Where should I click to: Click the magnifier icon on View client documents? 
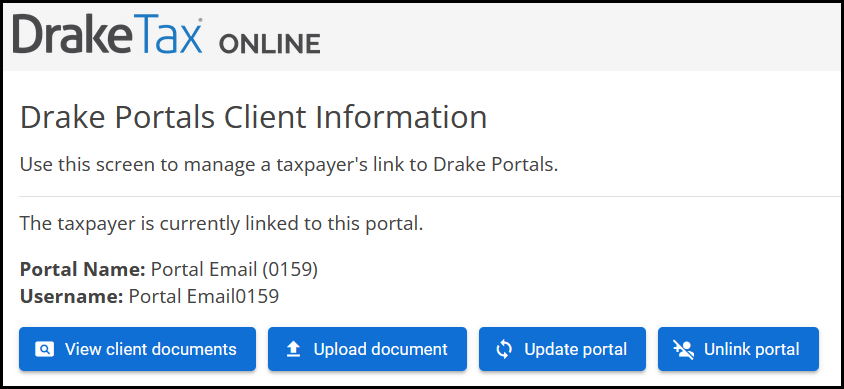[x=45, y=349]
